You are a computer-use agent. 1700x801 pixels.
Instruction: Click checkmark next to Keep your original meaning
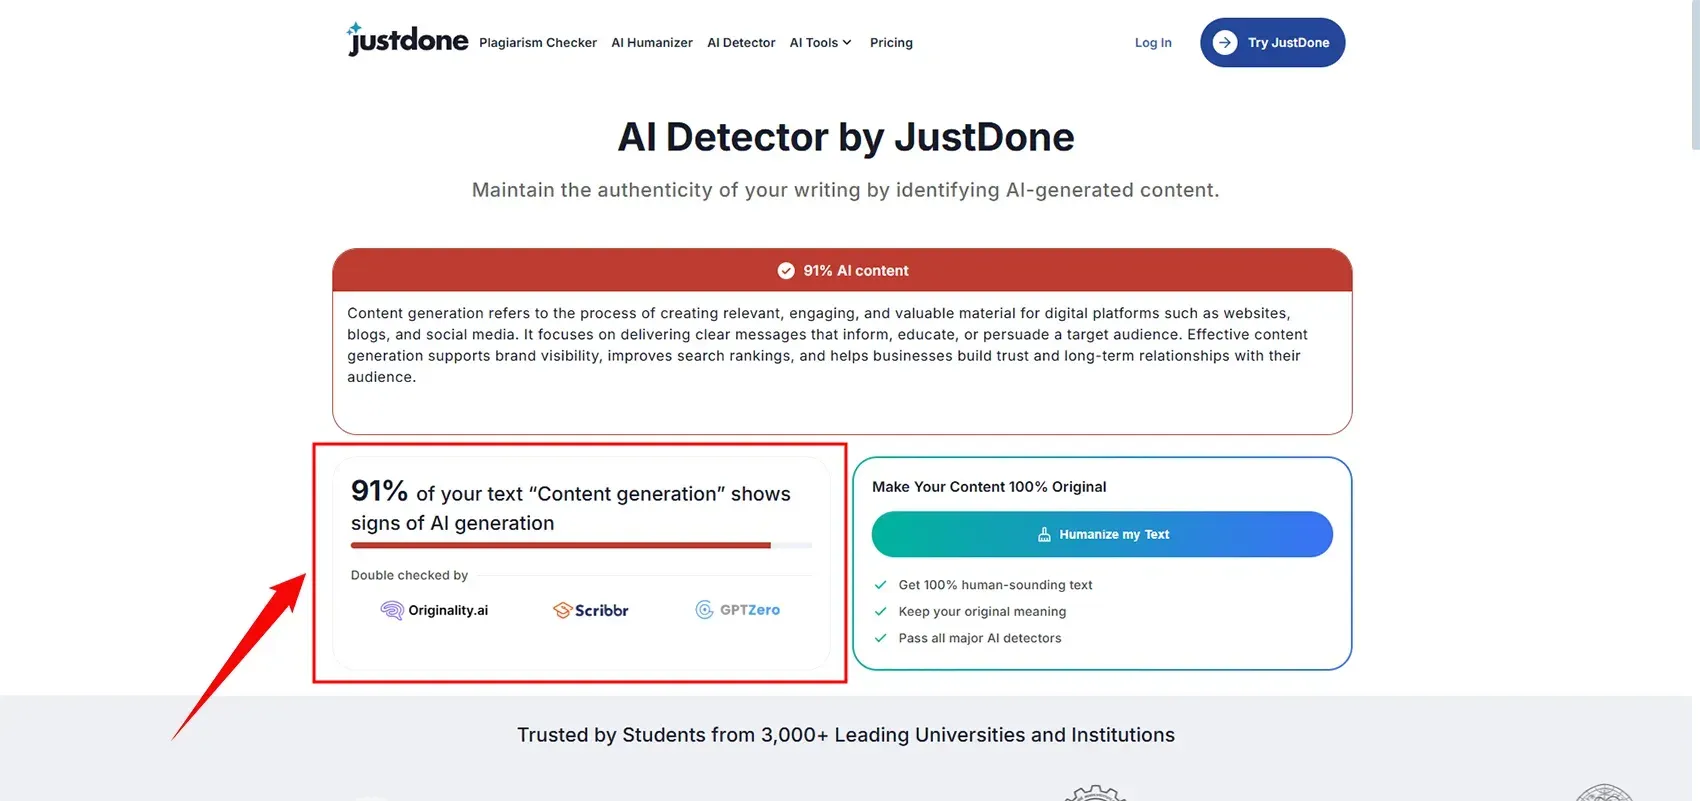tap(880, 612)
